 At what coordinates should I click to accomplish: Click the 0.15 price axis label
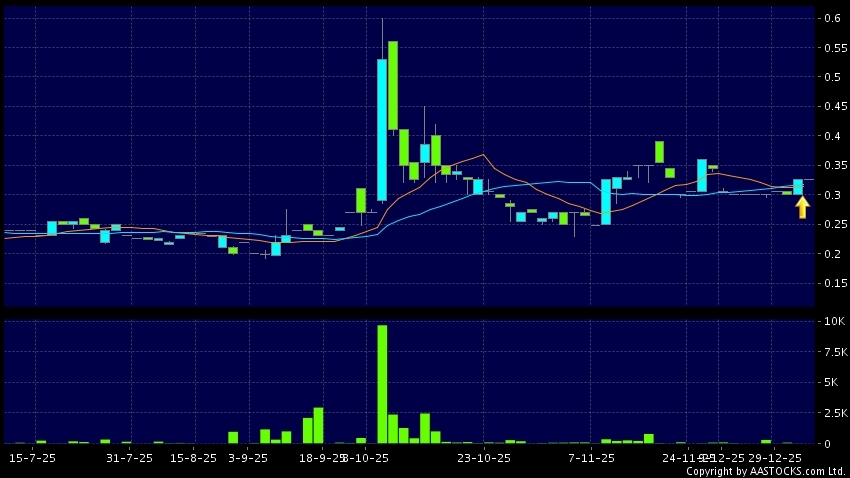[x=830, y=283]
